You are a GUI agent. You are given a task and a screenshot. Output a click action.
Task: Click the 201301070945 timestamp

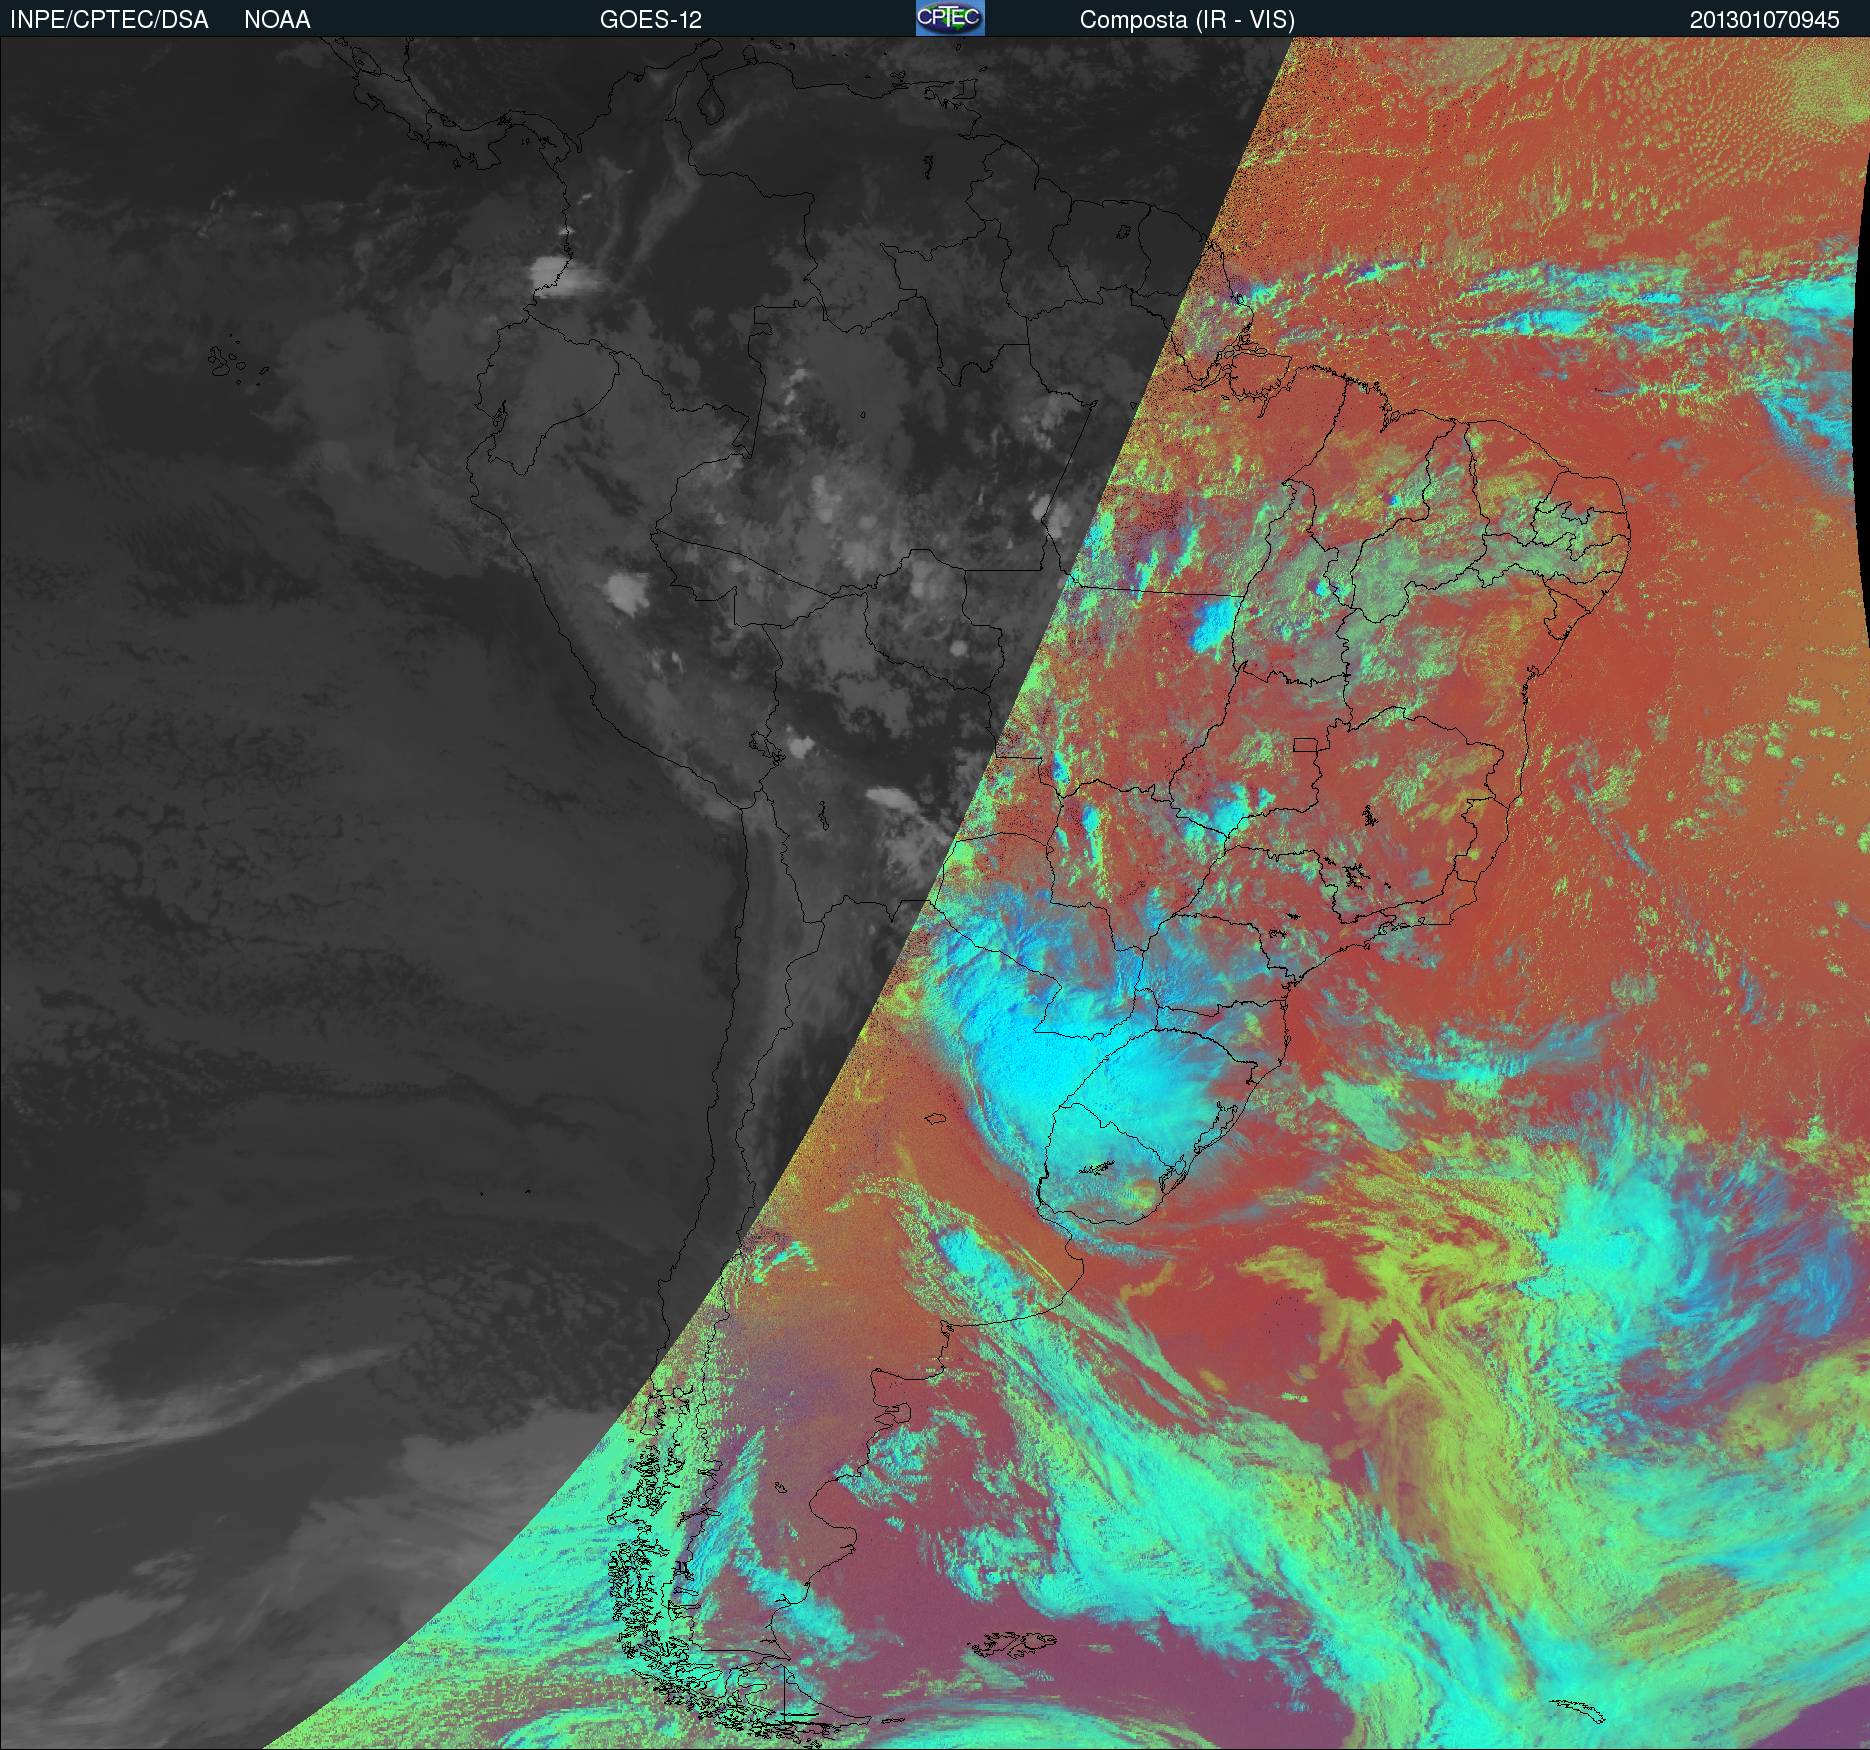coord(1765,20)
